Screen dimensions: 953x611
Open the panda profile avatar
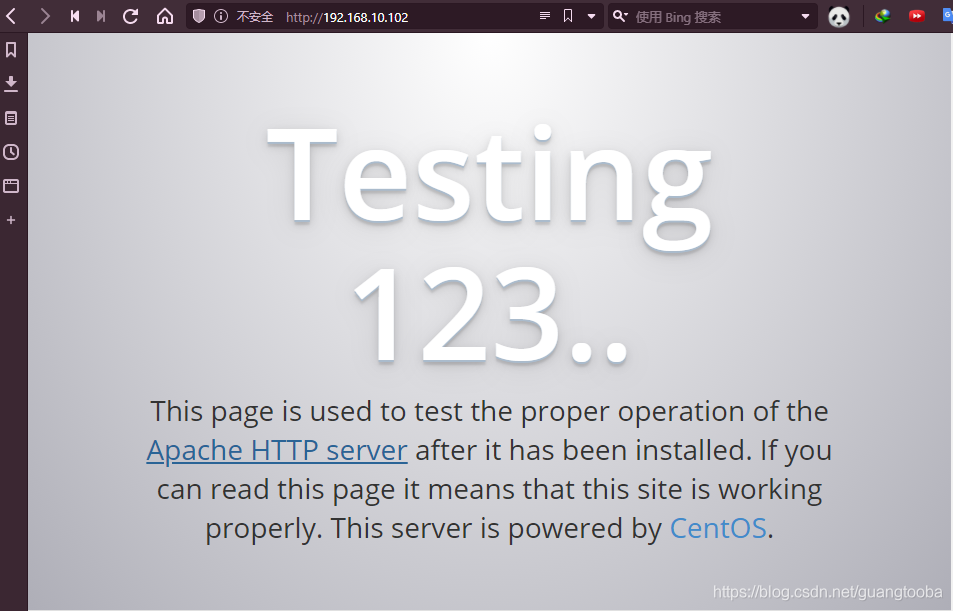(839, 16)
